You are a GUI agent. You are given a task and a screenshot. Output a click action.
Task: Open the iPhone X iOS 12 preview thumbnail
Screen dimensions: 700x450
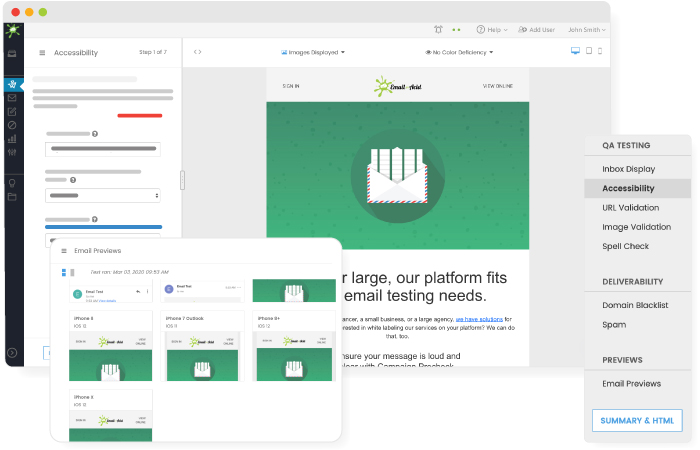111,416
